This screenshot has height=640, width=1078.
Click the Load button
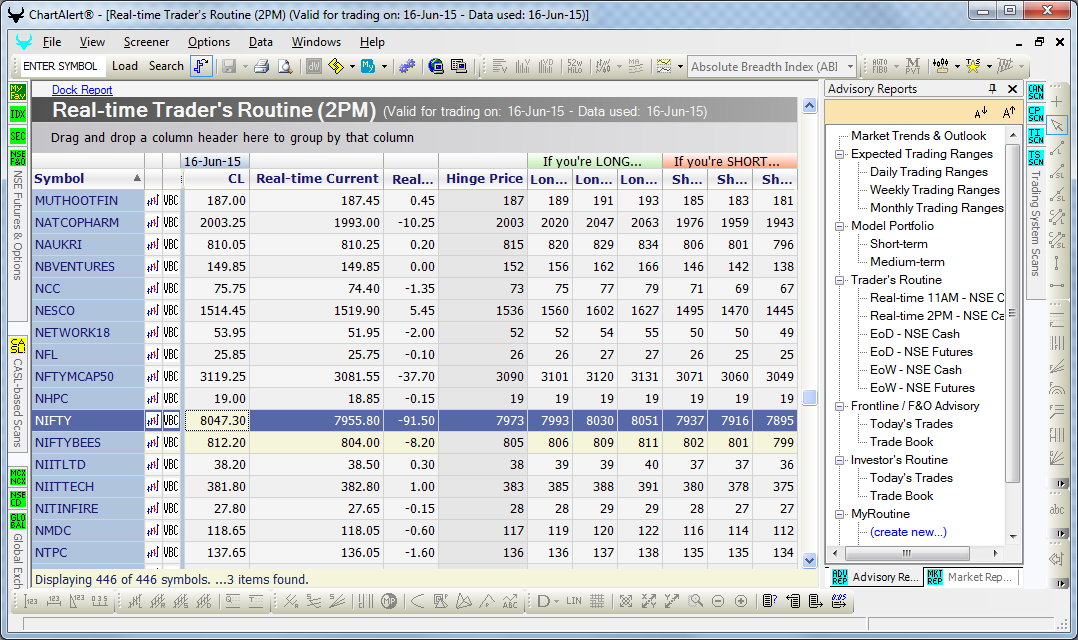pos(124,66)
